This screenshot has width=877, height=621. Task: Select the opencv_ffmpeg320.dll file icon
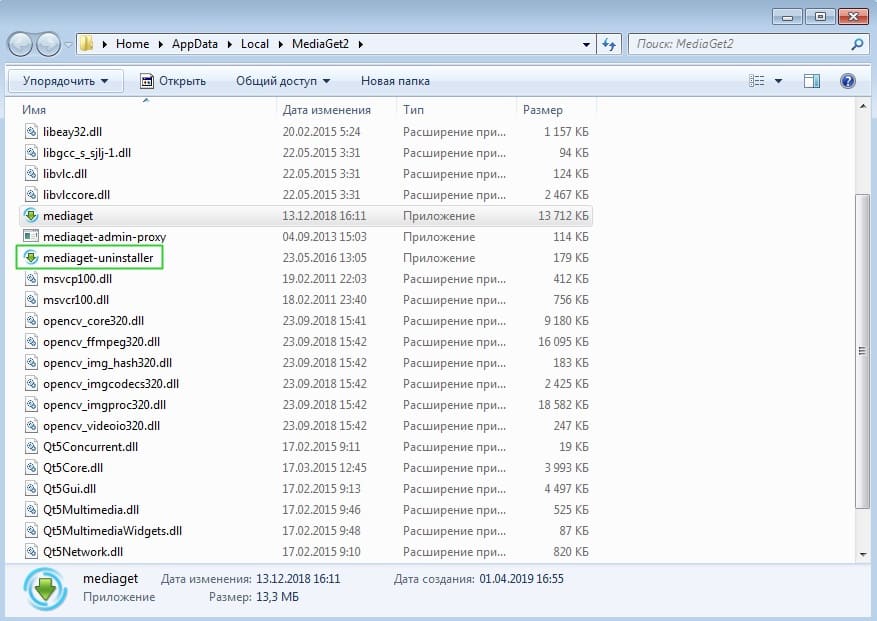coord(31,342)
